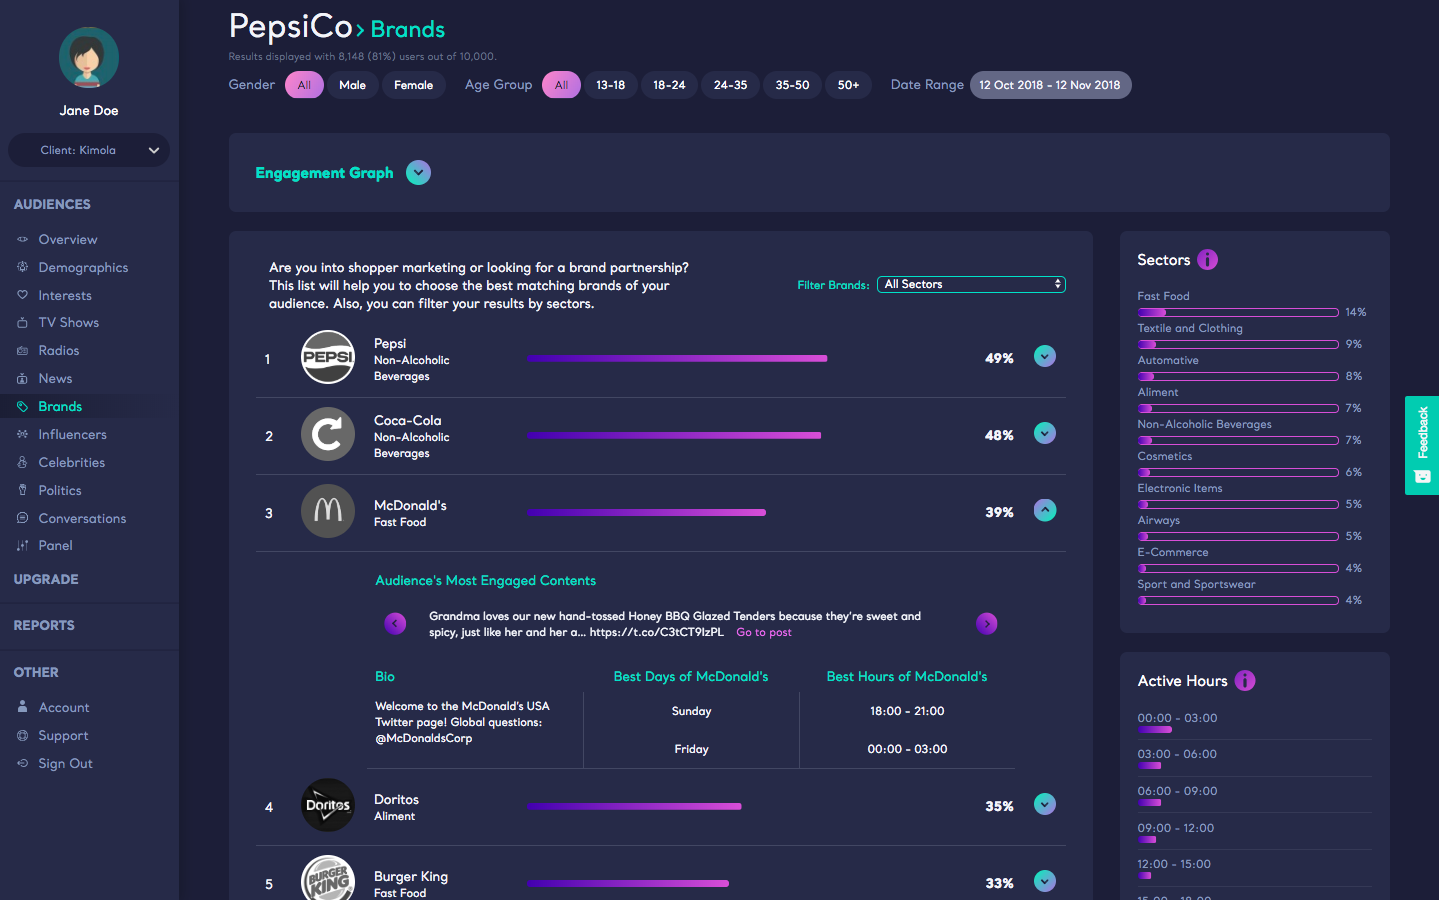Image resolution: width=1439 pixels, height=900 pixels.
Task: Open the Sectors info icon
Action: 1208,260
